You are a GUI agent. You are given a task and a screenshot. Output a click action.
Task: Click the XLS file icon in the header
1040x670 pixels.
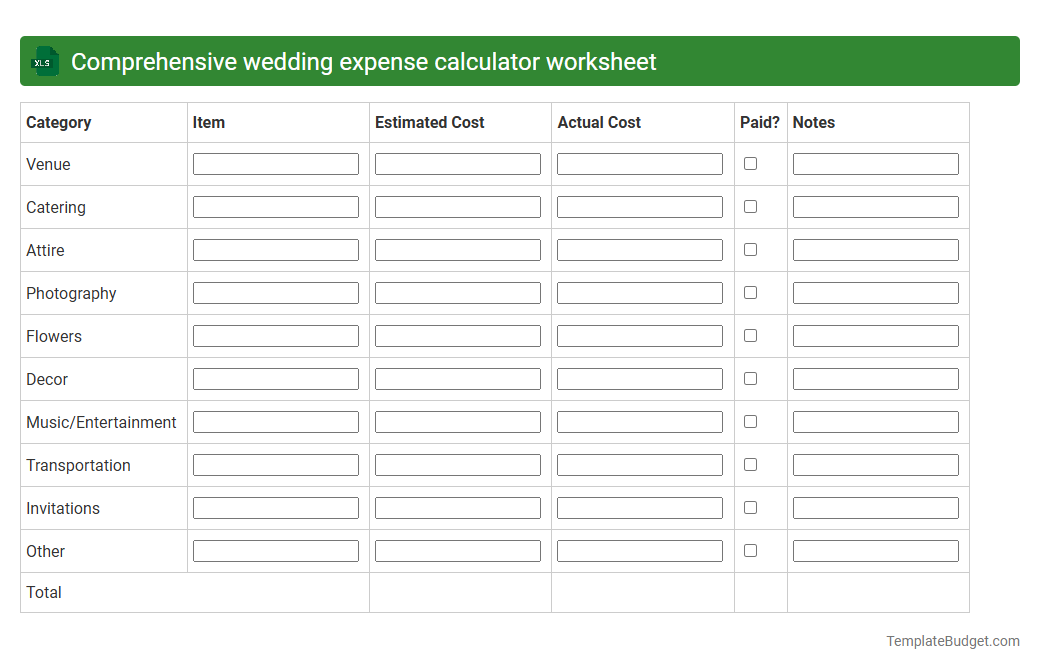[x=43, y=61]
